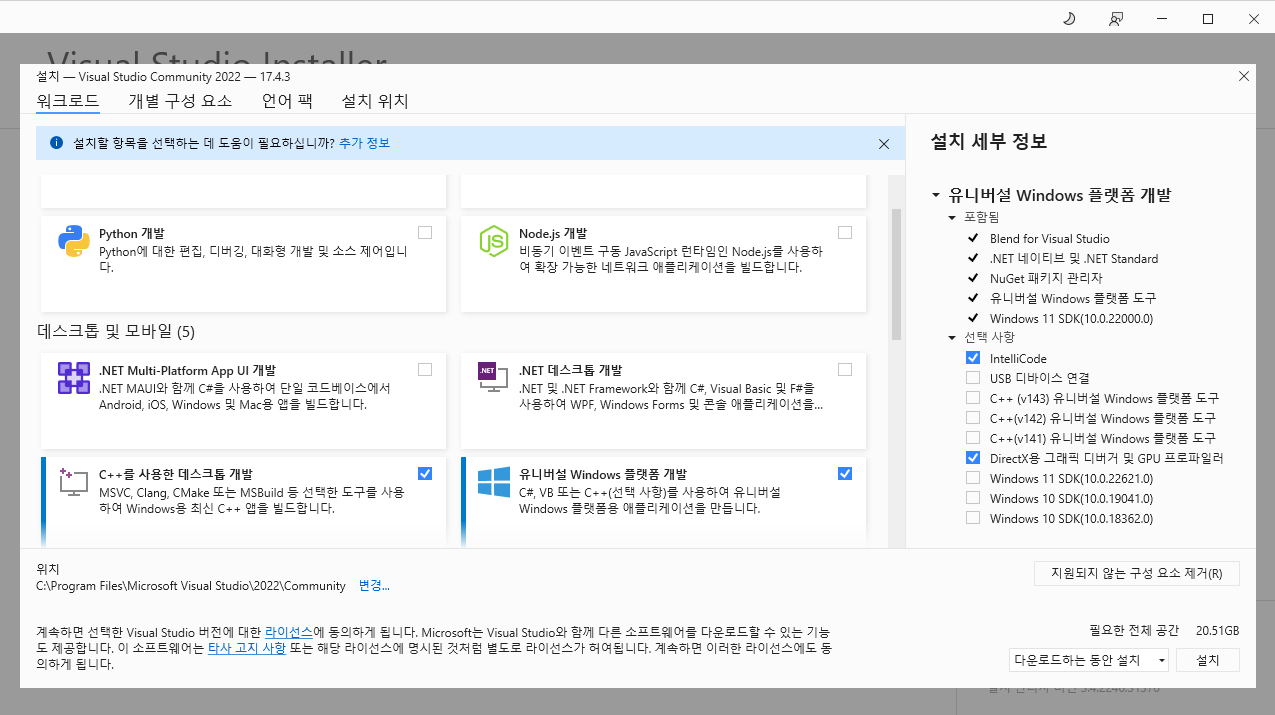Screen dimensions: 1275x715
Task: Click the Blend for Visual Studio item
Action: [x=1049, y=238]
